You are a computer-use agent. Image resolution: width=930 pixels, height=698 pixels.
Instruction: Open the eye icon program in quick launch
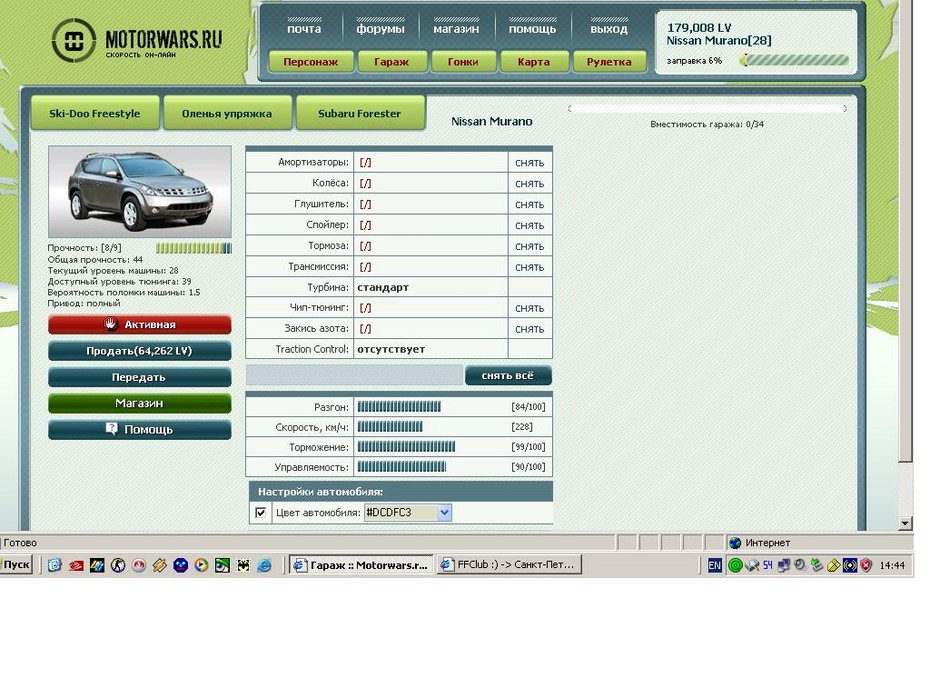(x=222, y=565)
